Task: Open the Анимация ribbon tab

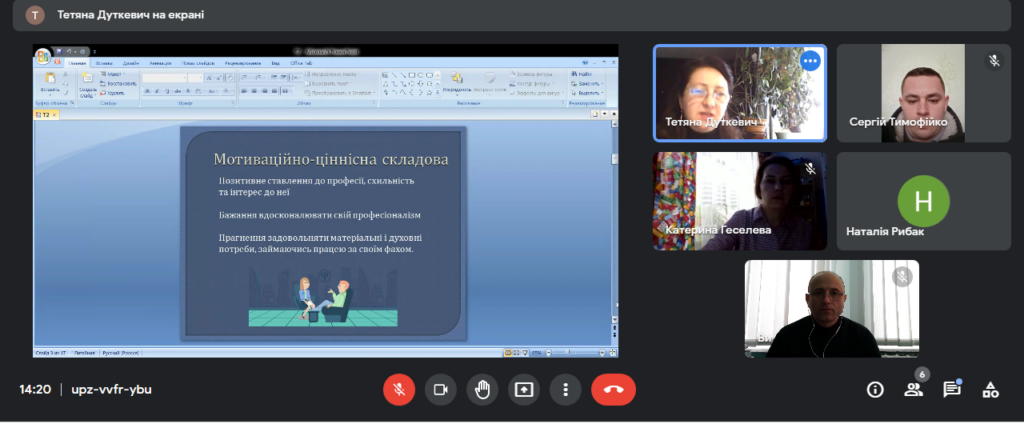Action: click(x=162, y=63)
